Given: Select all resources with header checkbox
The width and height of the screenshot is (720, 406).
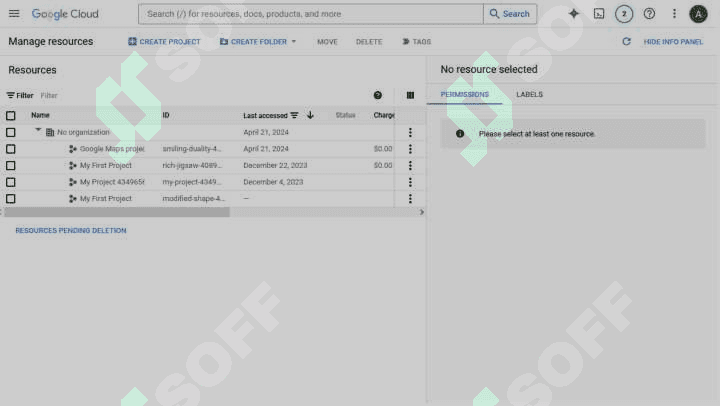Looking at the screenshot, I should (x=11, y=115).
